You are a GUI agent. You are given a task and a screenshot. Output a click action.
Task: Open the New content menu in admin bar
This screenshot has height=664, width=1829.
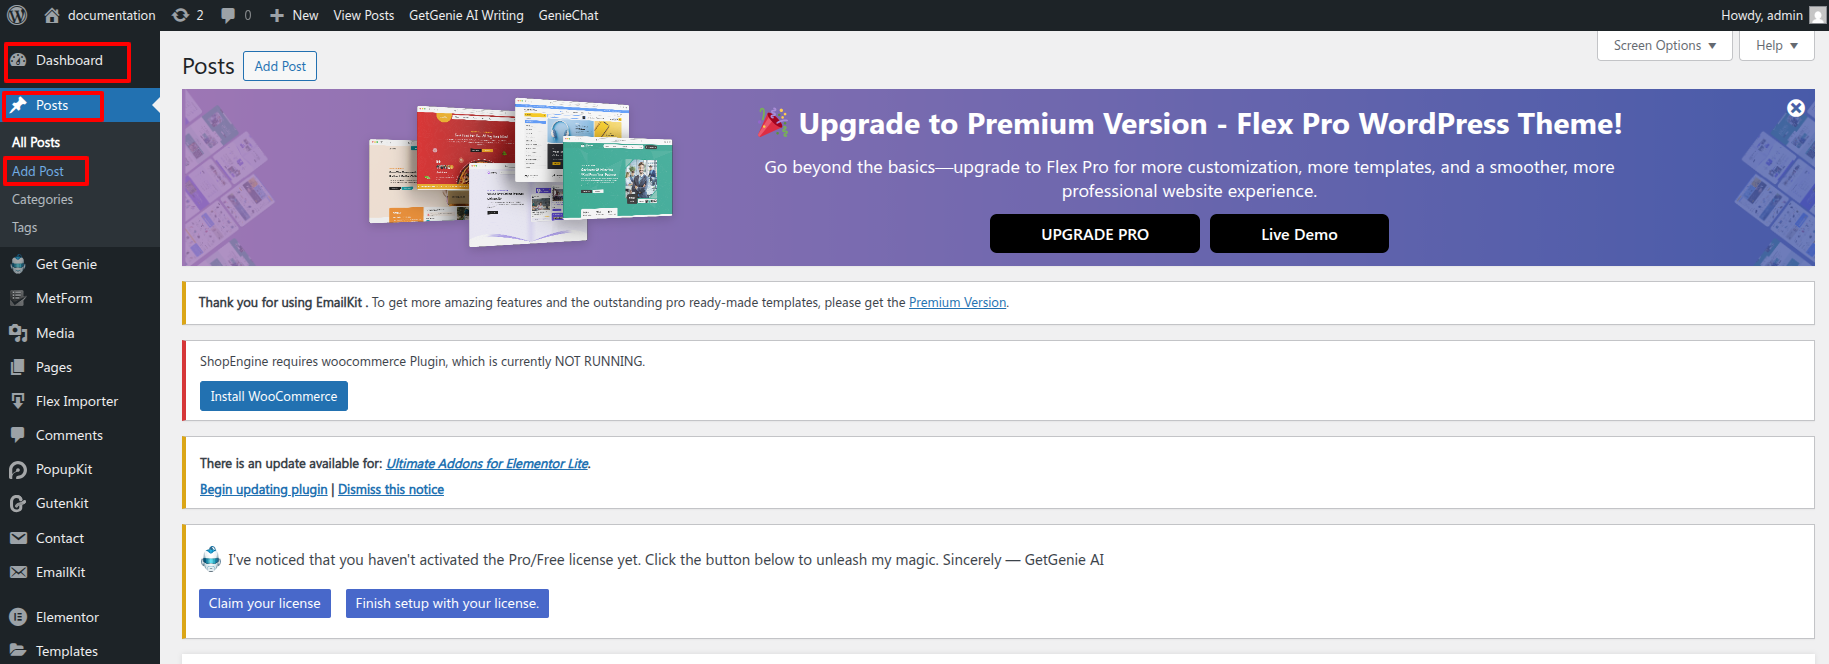pyautogui.click(x=294, y=15)
